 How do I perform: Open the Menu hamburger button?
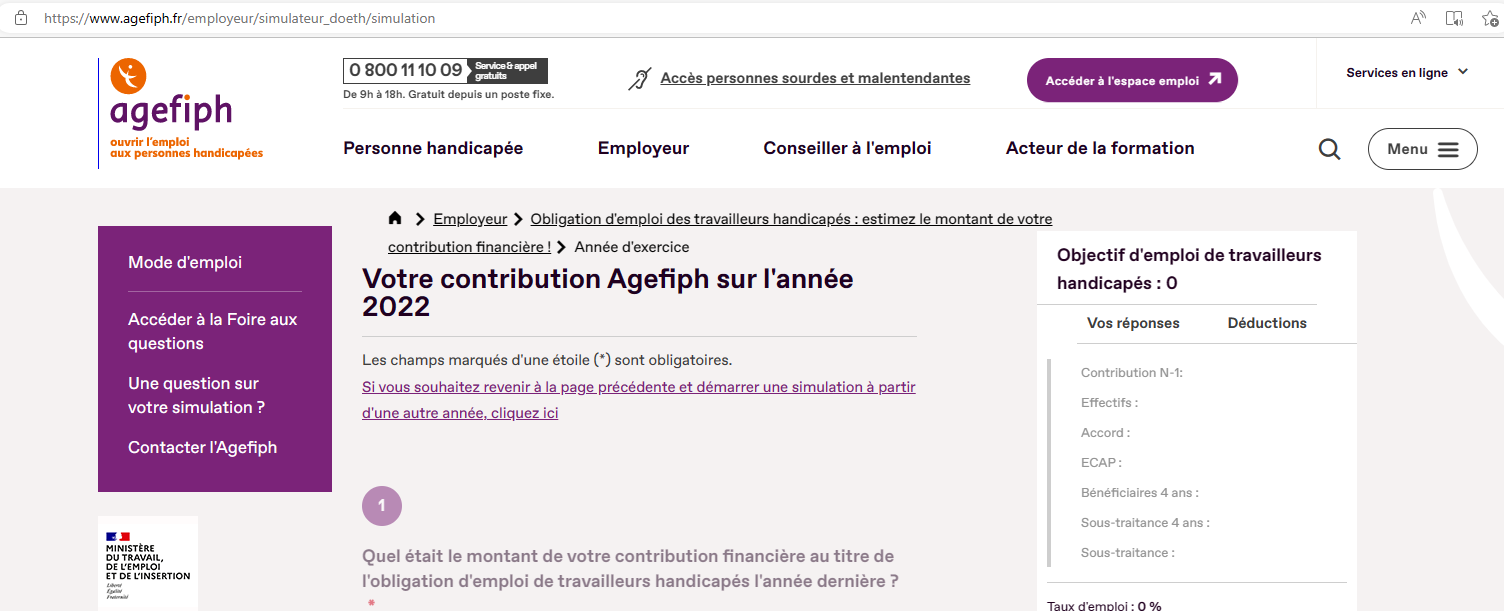[x=1422, y=149]
